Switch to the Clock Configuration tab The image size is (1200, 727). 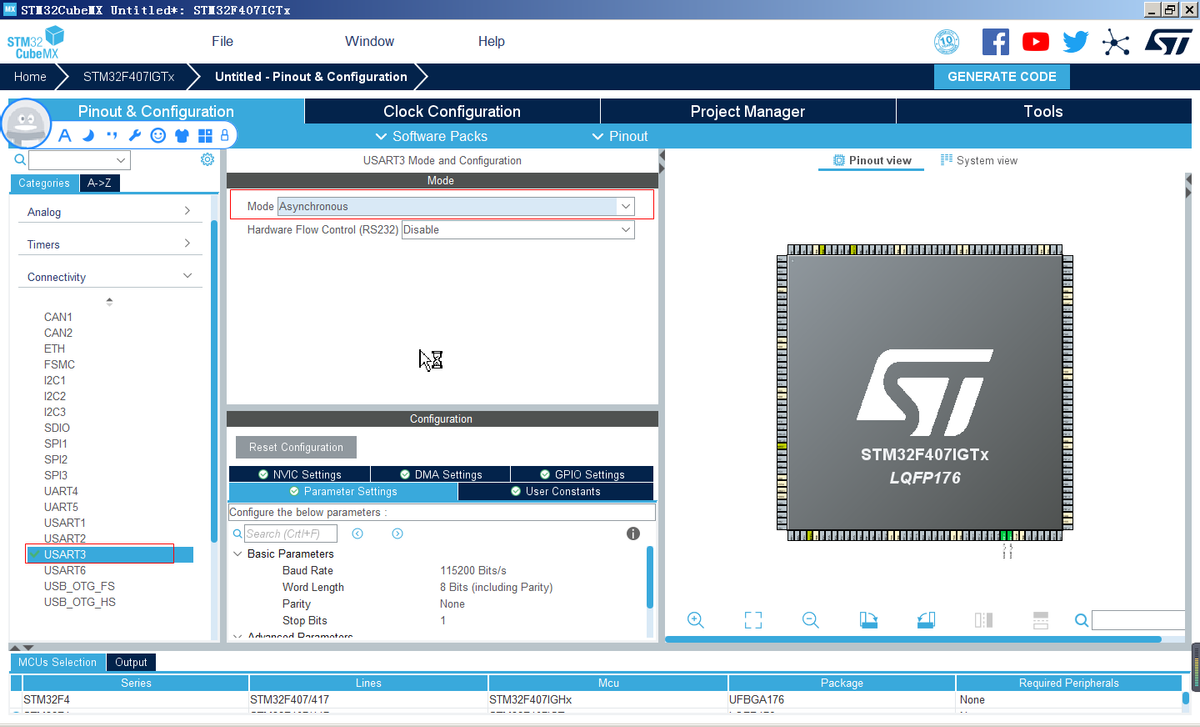click(452, 111)
